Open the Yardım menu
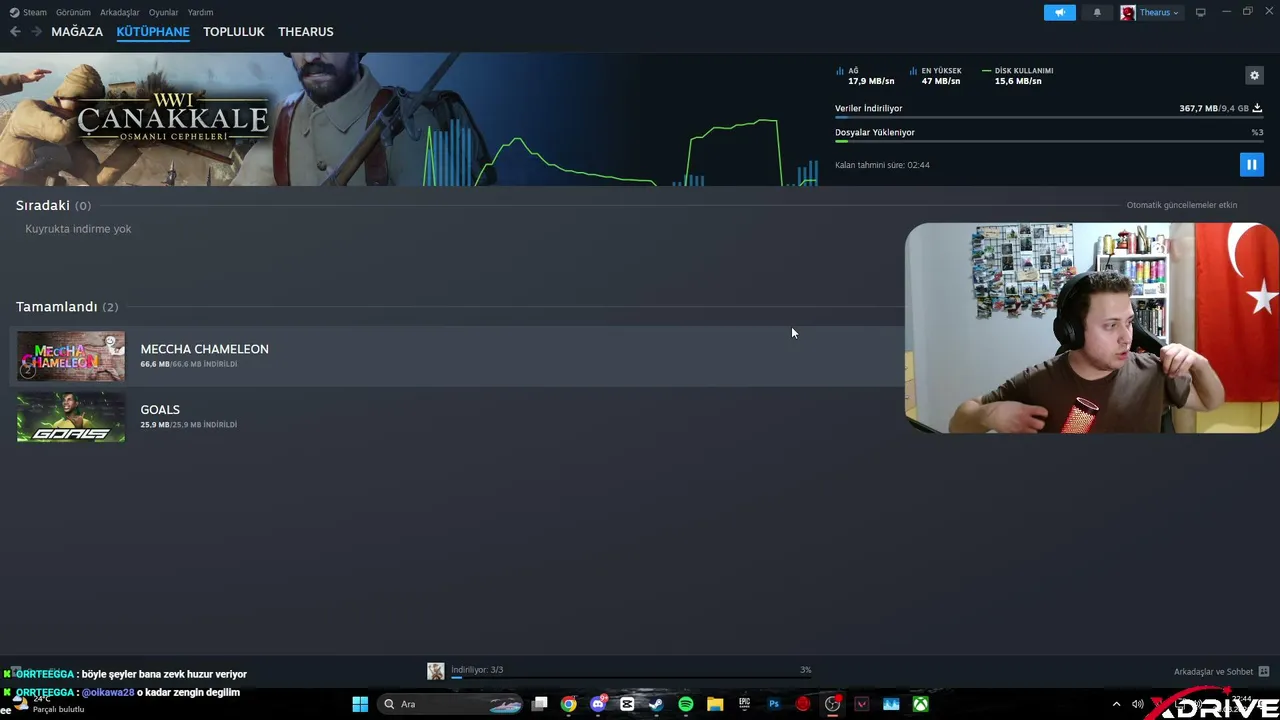The image size is (1280, 720). click(x=200, y=12)
